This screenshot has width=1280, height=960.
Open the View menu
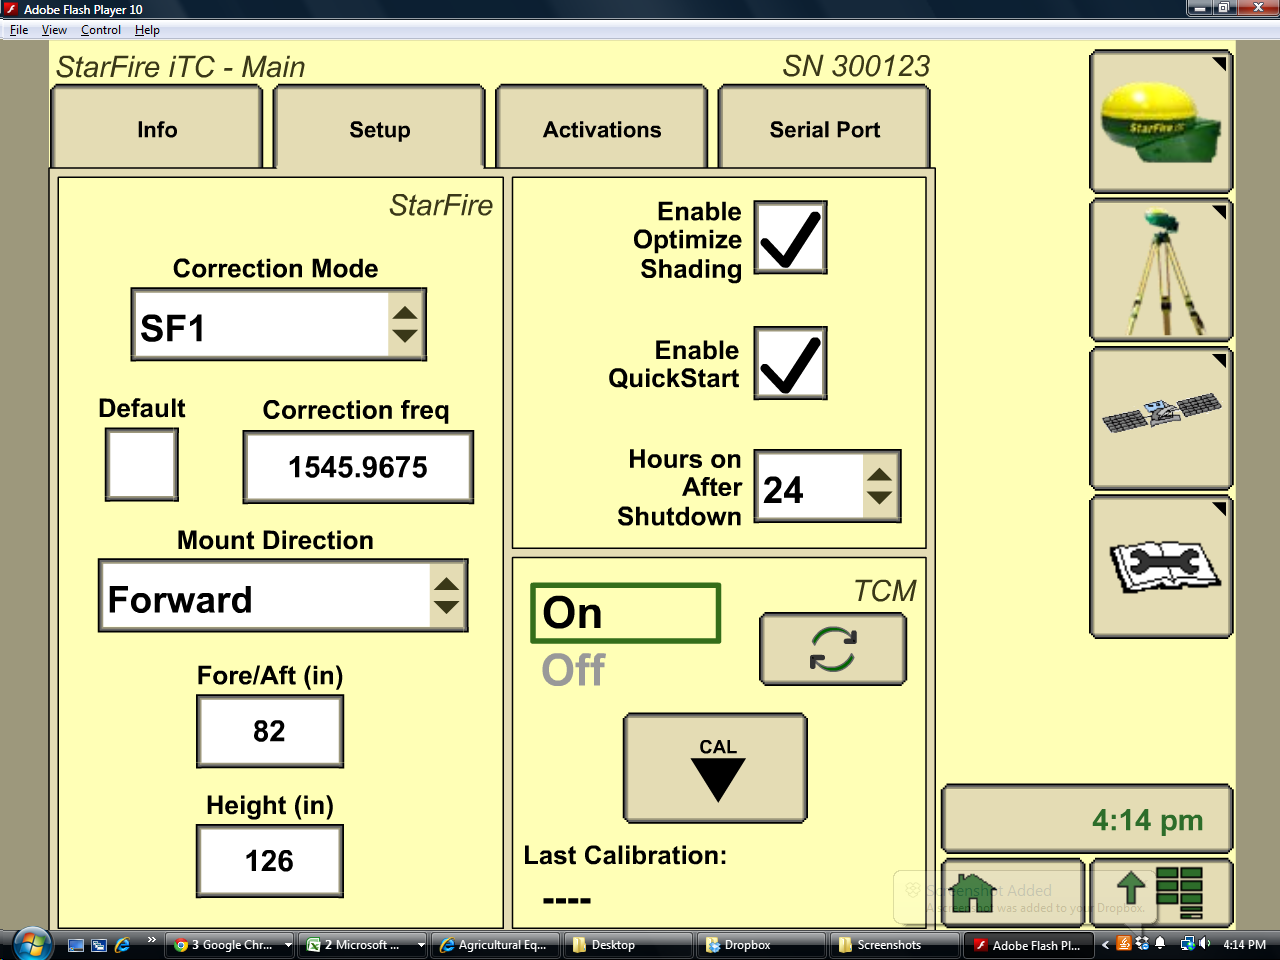54,30
